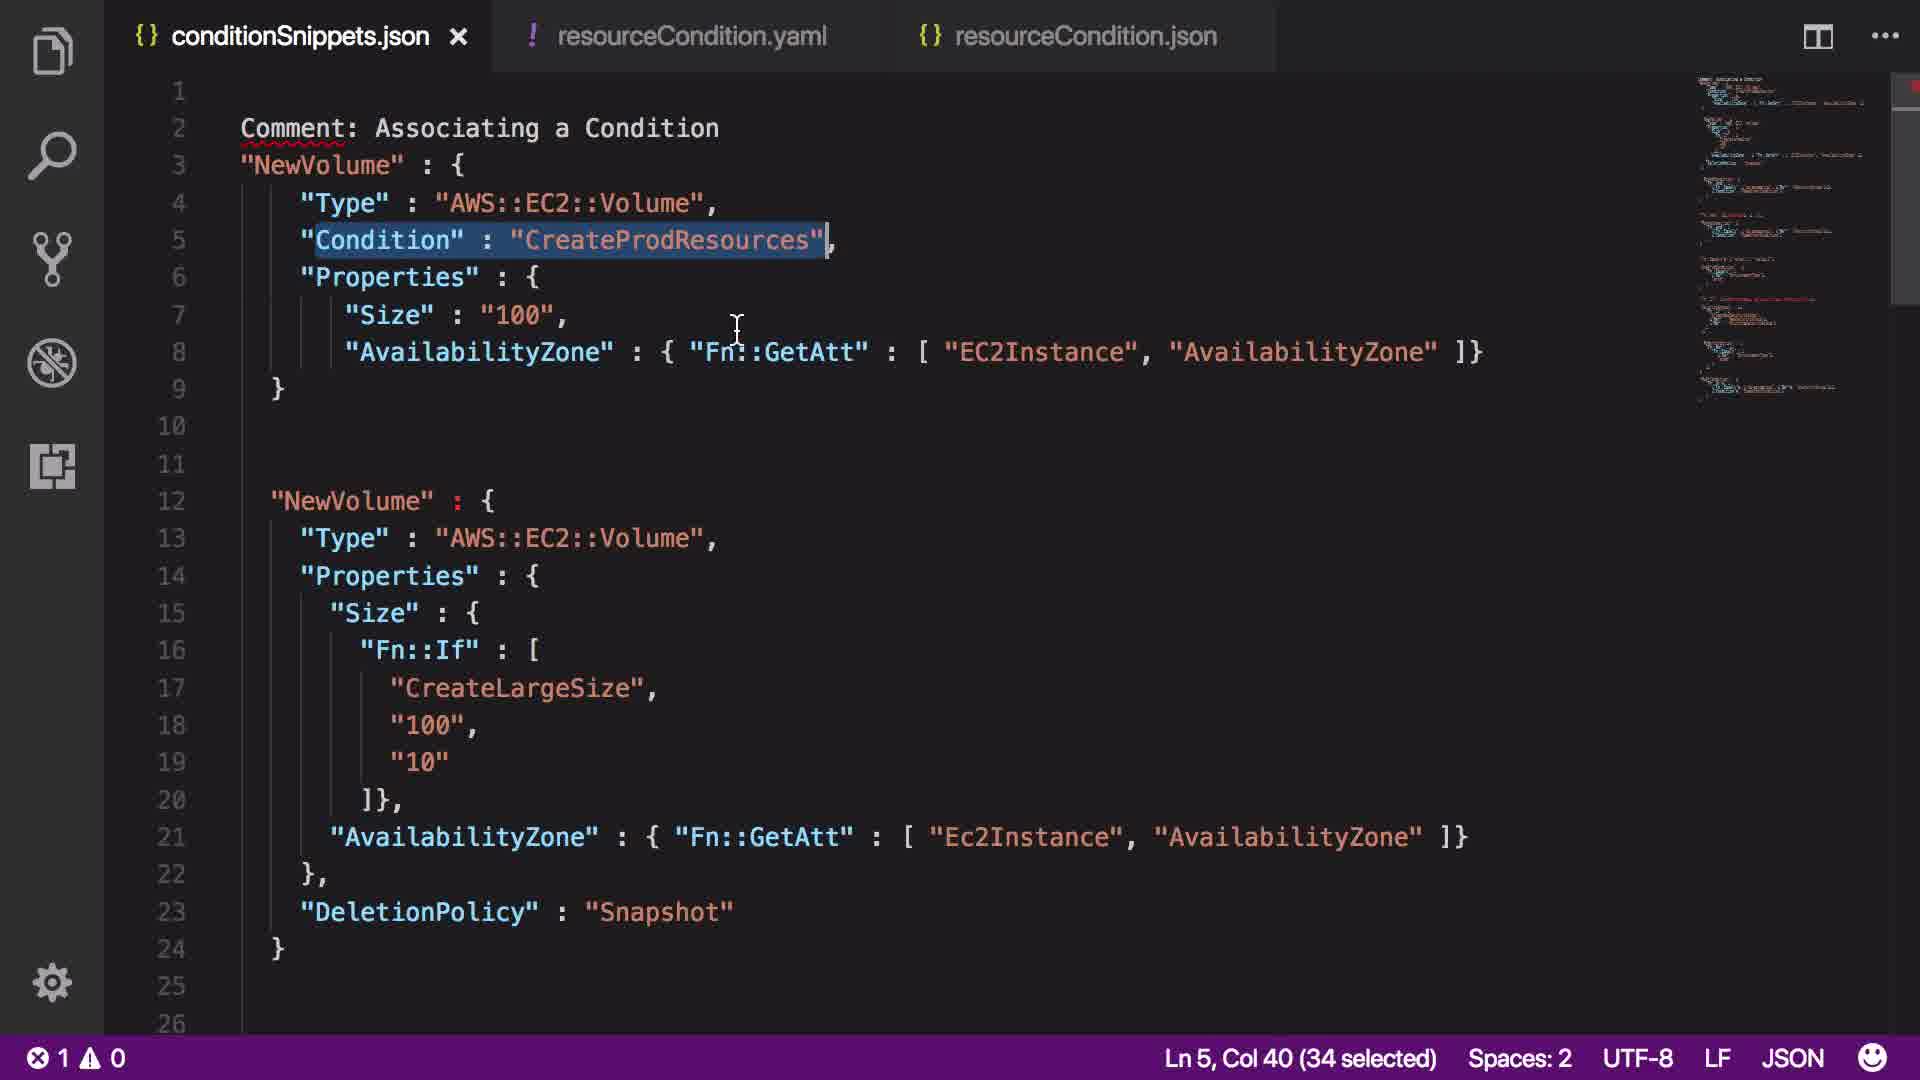Click the LF line ending button
Viewport: 1920px width, 1080px height.
coord(1717,1058)
